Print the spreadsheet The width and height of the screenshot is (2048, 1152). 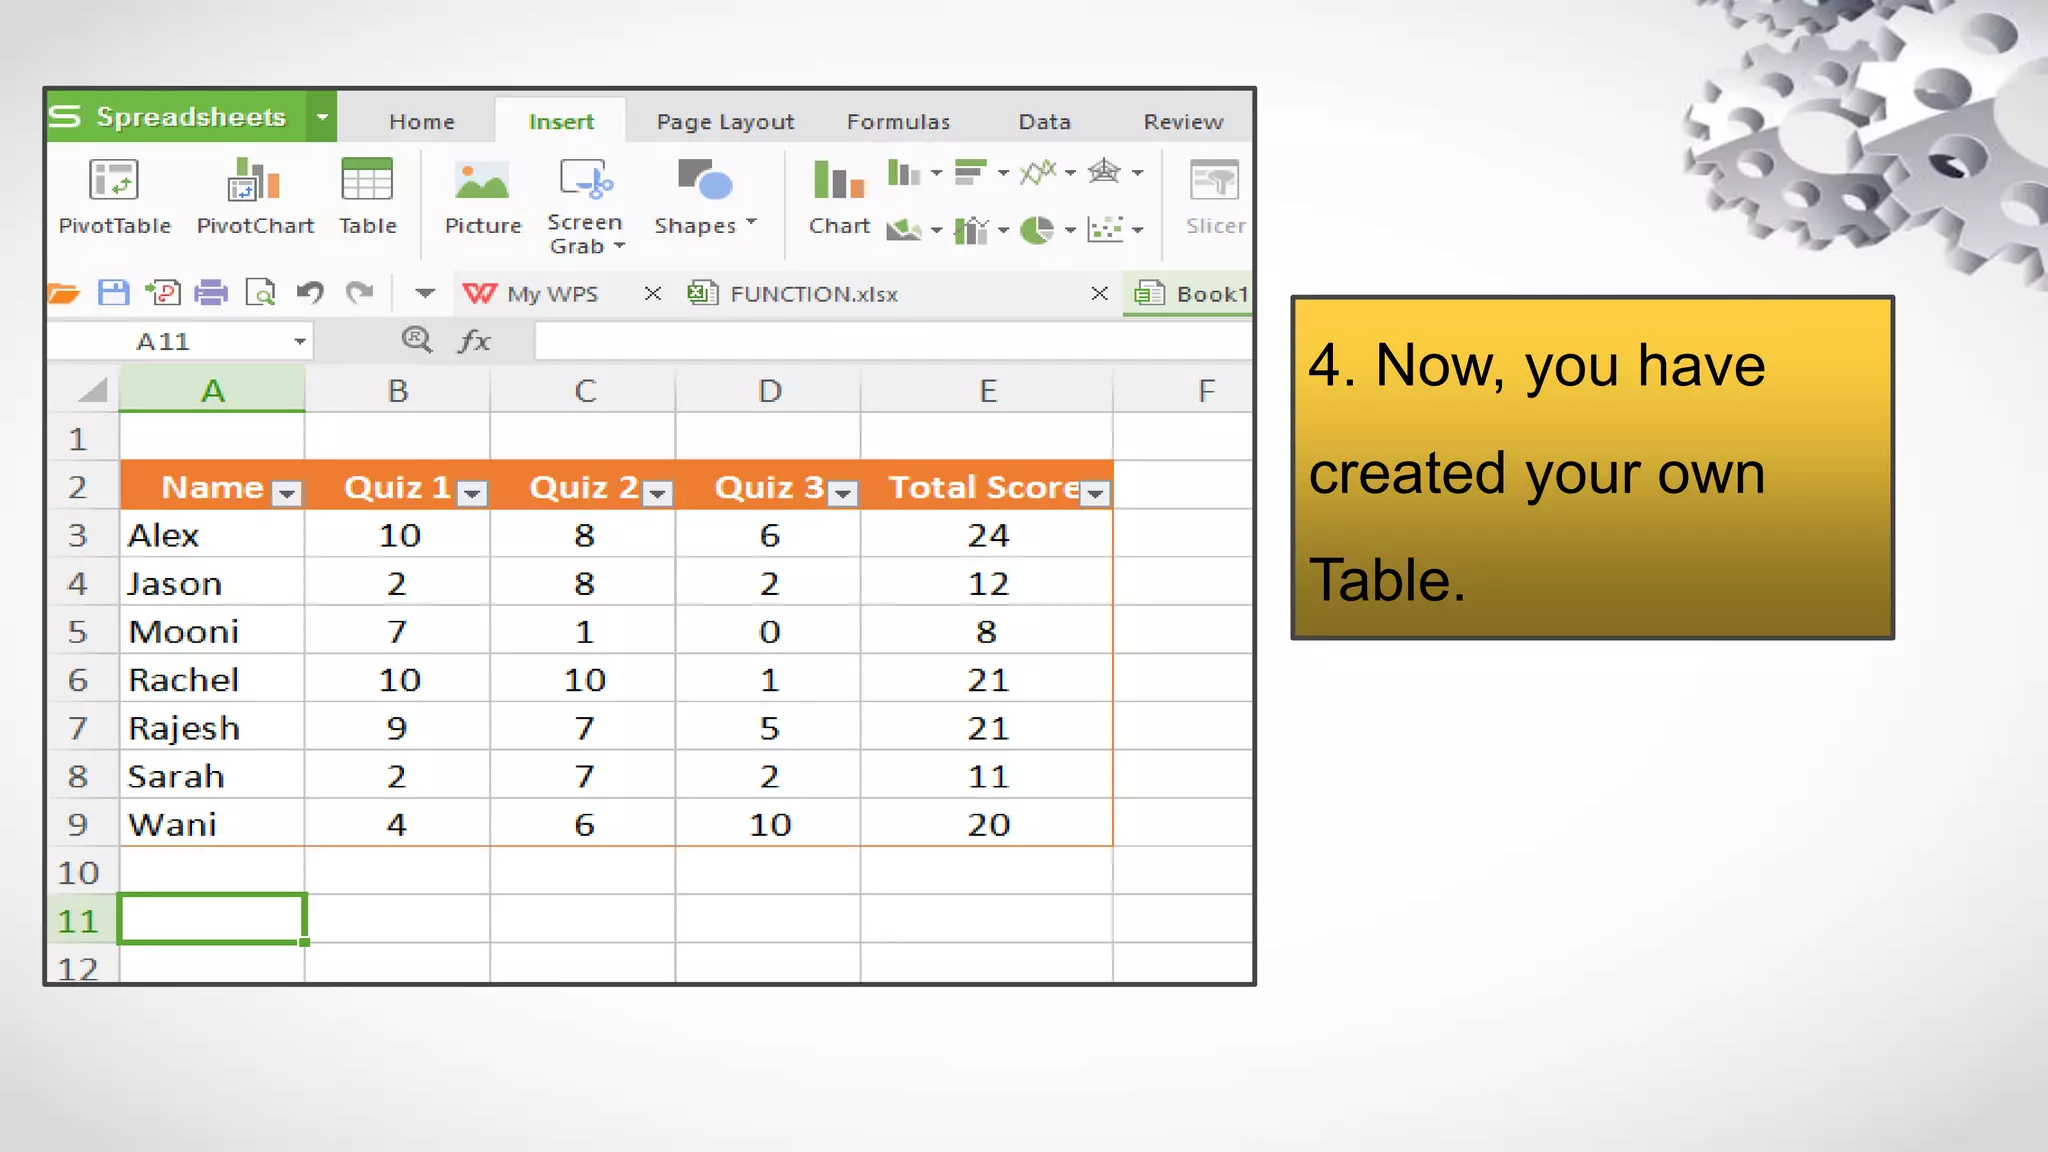(211, 293)
